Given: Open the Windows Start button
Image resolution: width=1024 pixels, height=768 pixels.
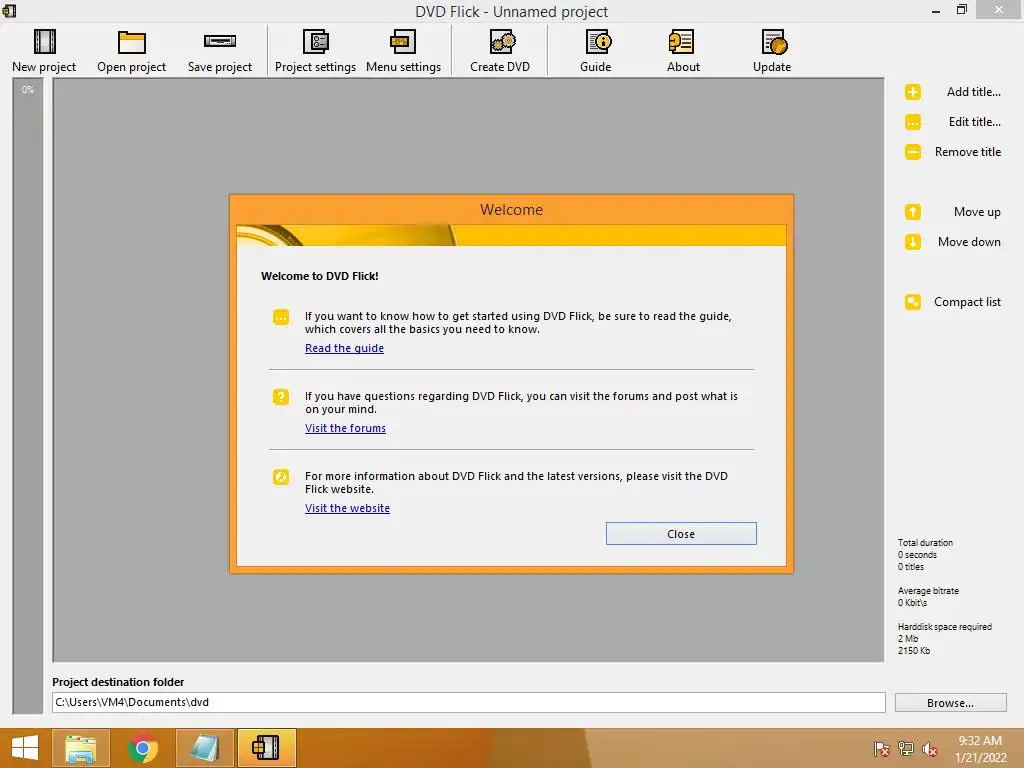Looking at the screenshot, I should (x=25, y=748).
